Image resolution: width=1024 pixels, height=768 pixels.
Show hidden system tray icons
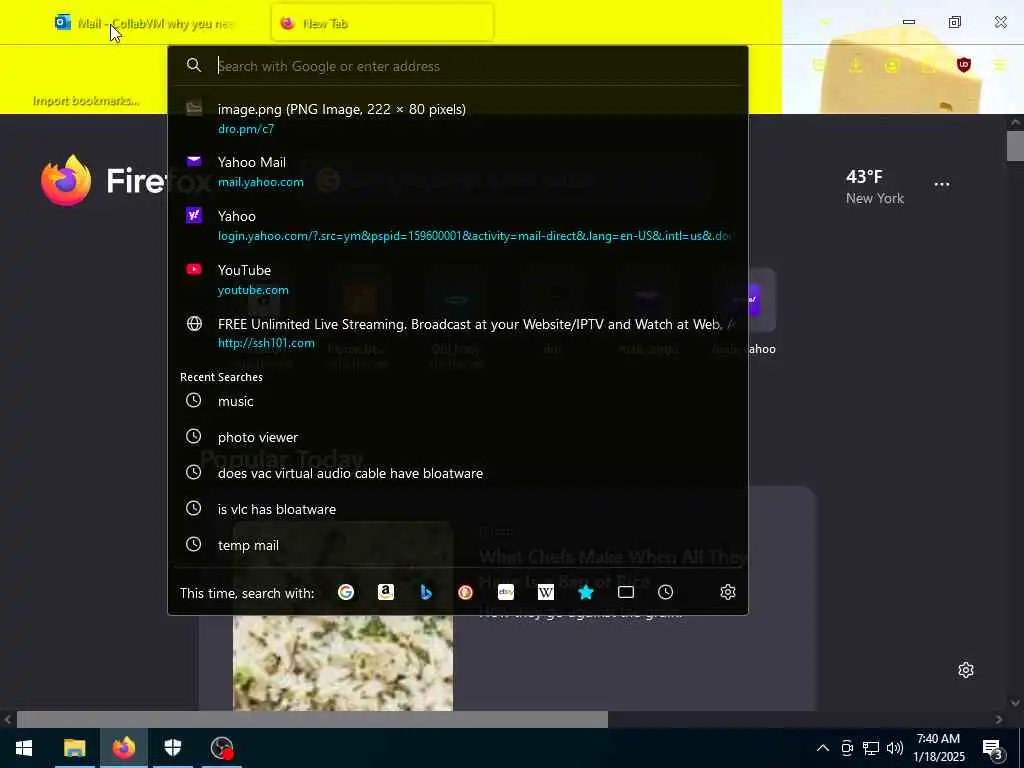tap(823, 748)
